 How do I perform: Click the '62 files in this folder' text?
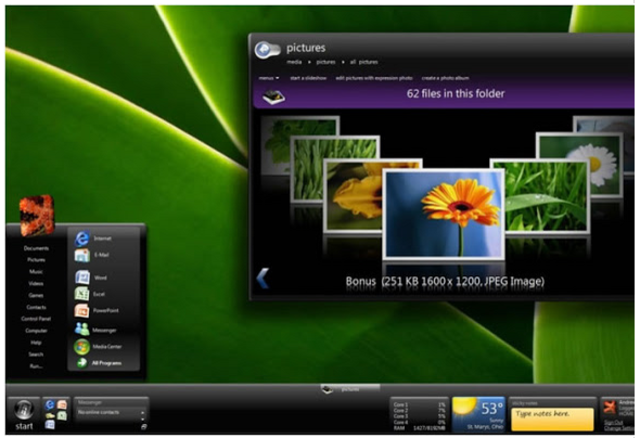tap(456, 93)
